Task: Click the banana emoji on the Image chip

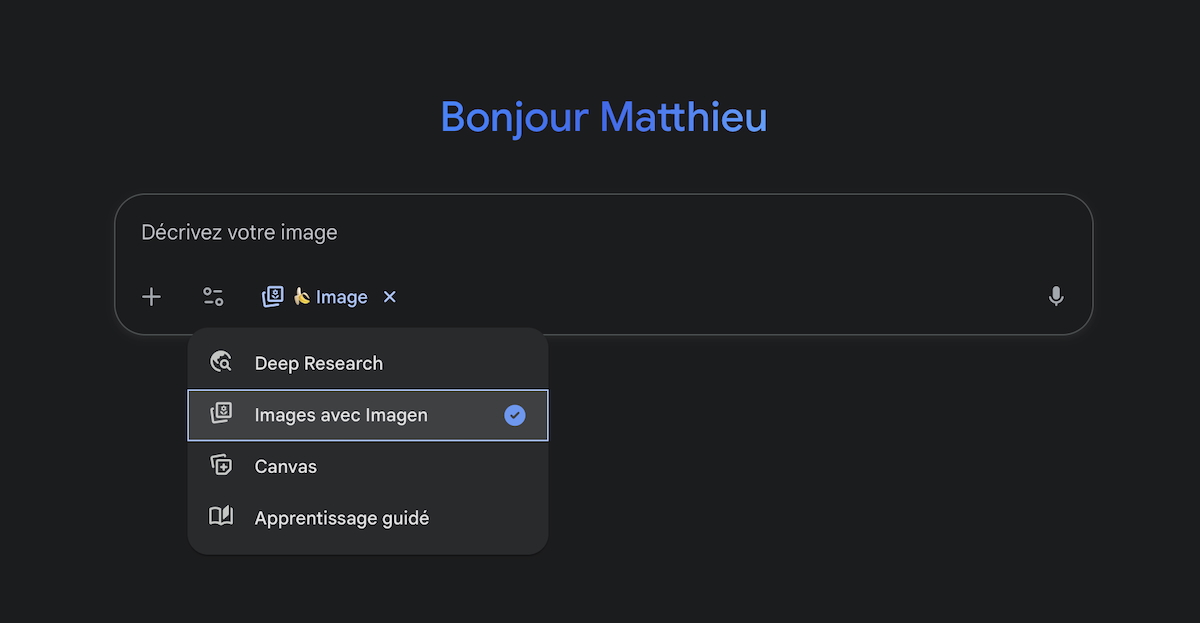Action: 301,296
